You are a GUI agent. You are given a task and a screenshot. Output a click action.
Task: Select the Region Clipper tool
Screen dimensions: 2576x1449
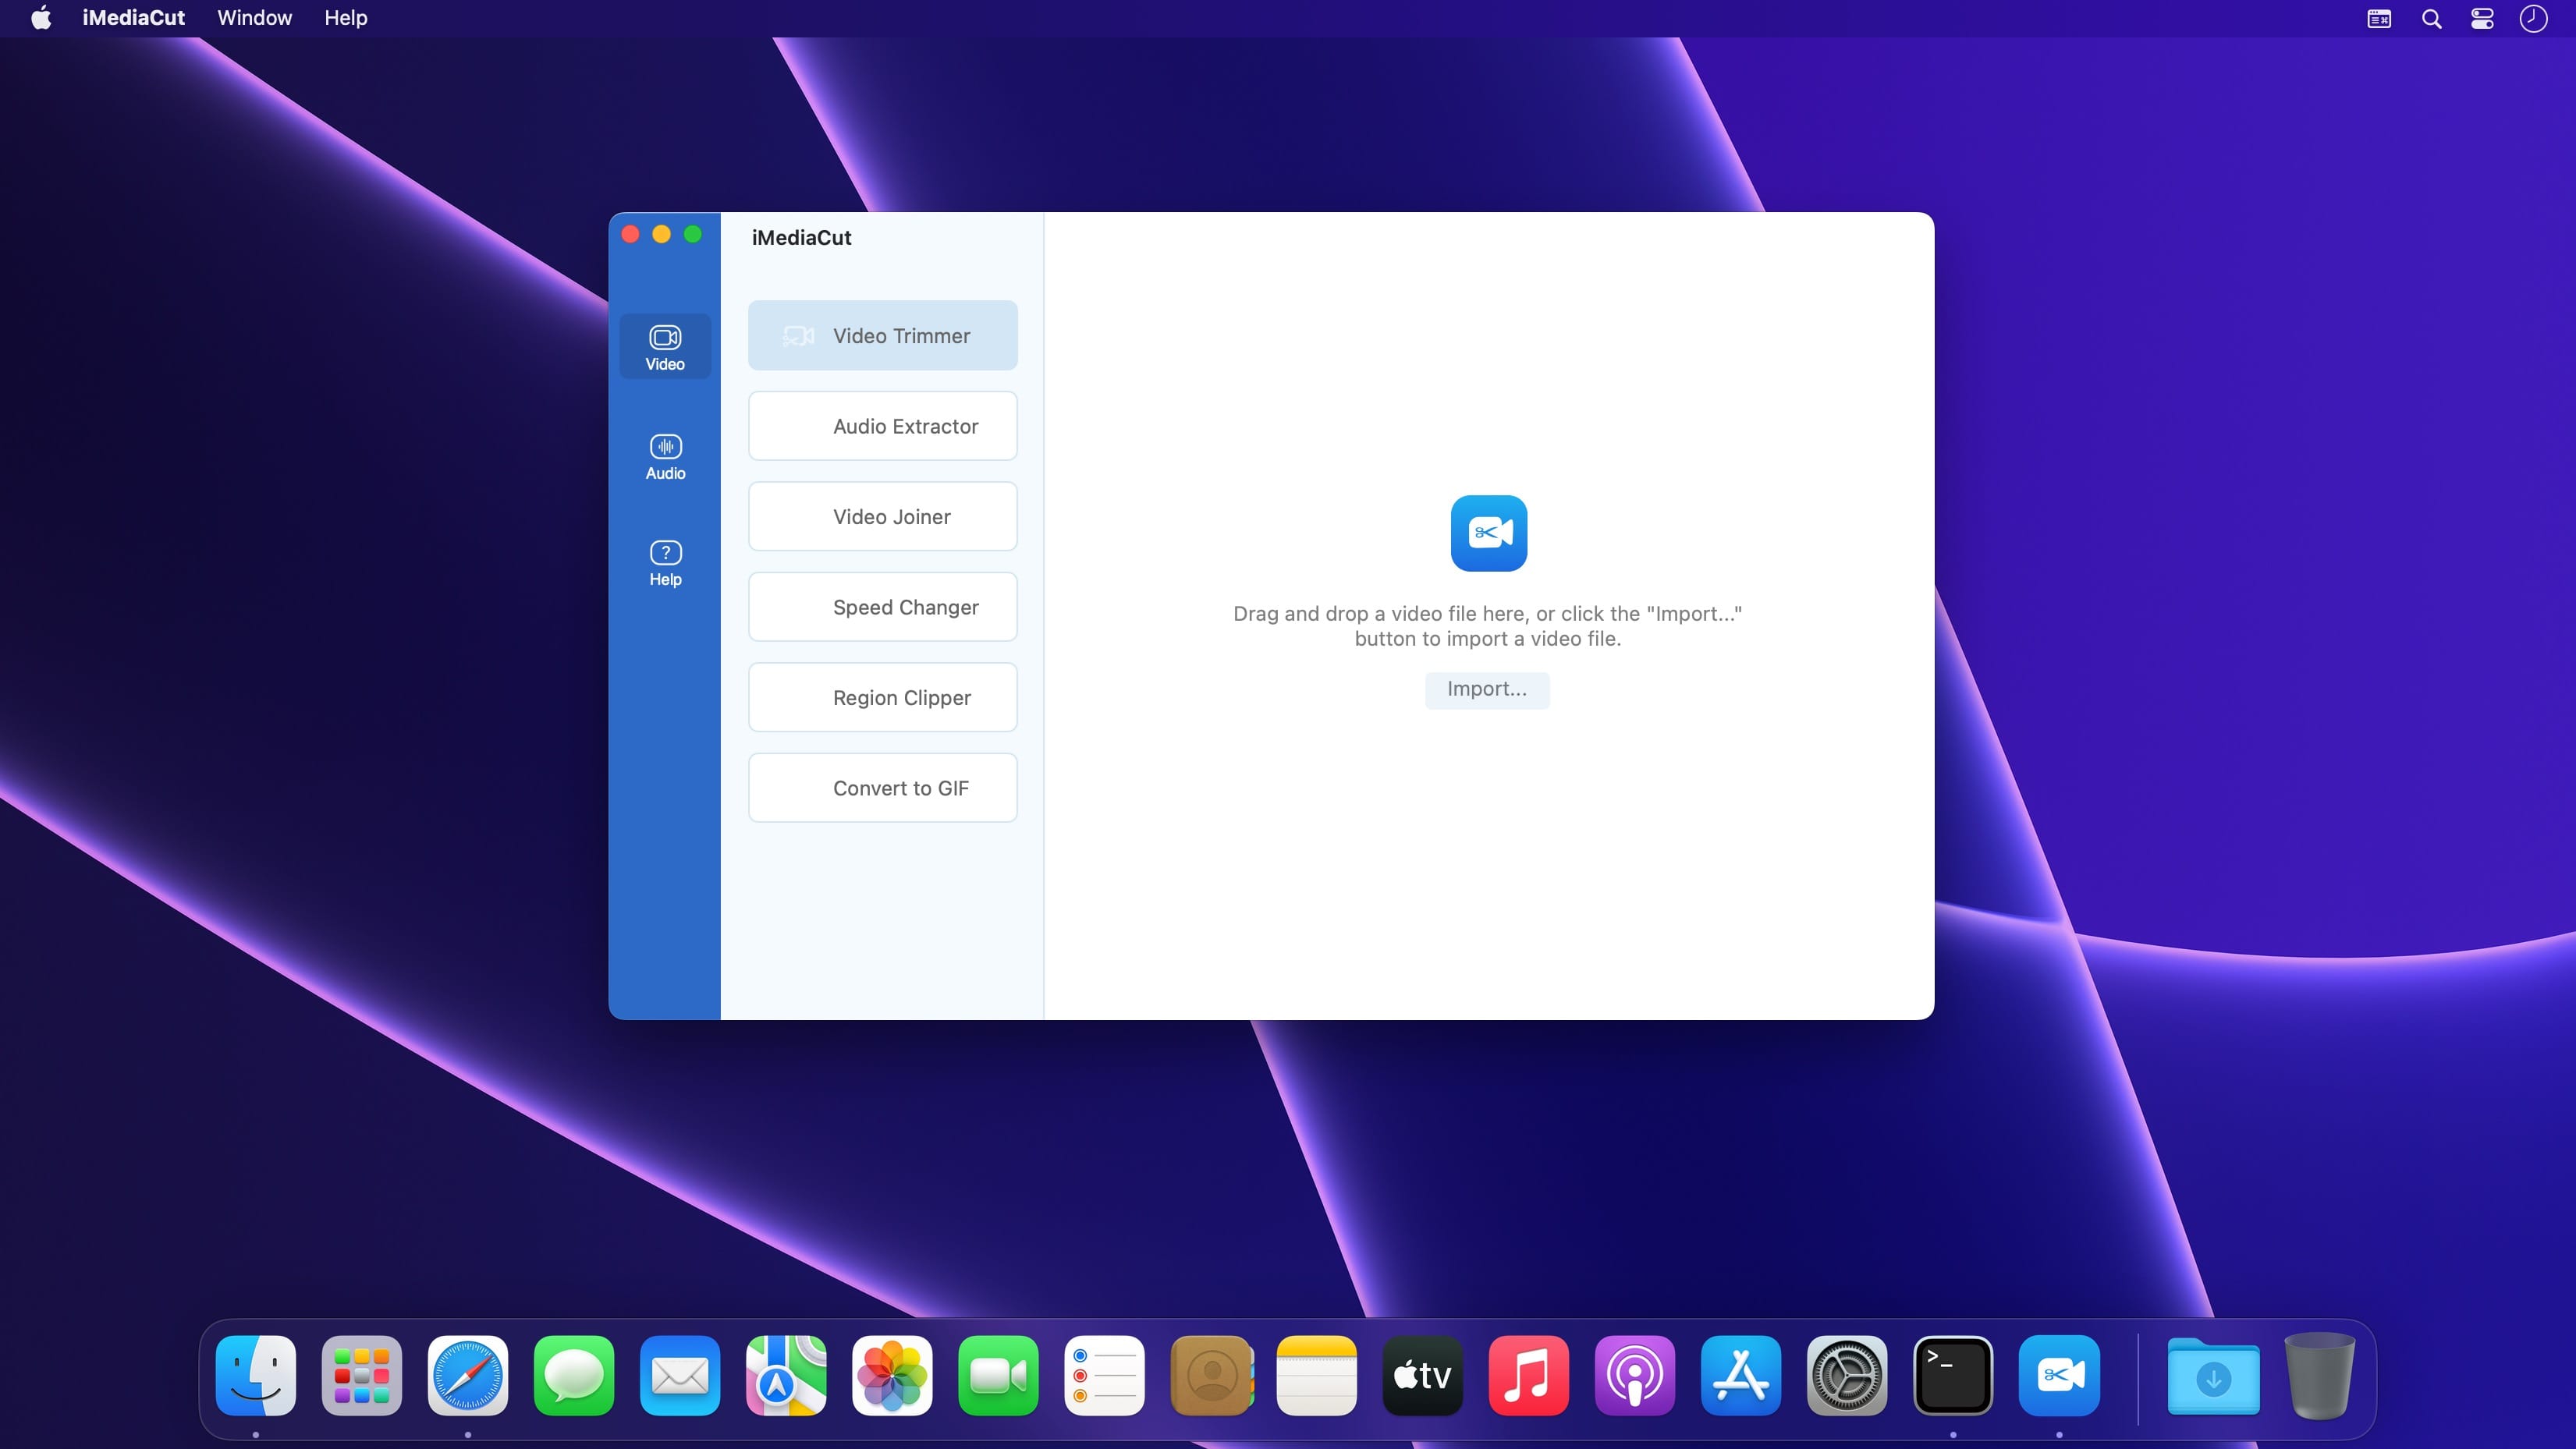pyautogui.click(x=882, y=698)
